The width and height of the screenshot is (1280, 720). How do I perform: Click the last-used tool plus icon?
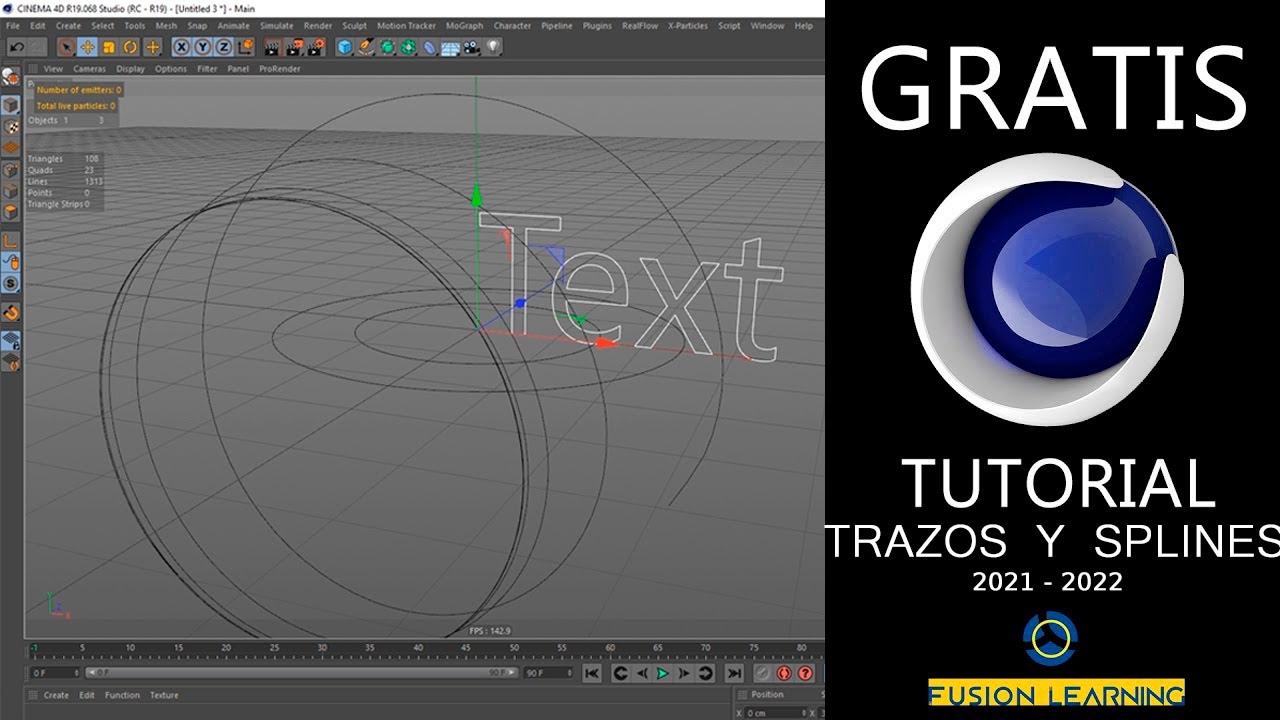[152, 47]
